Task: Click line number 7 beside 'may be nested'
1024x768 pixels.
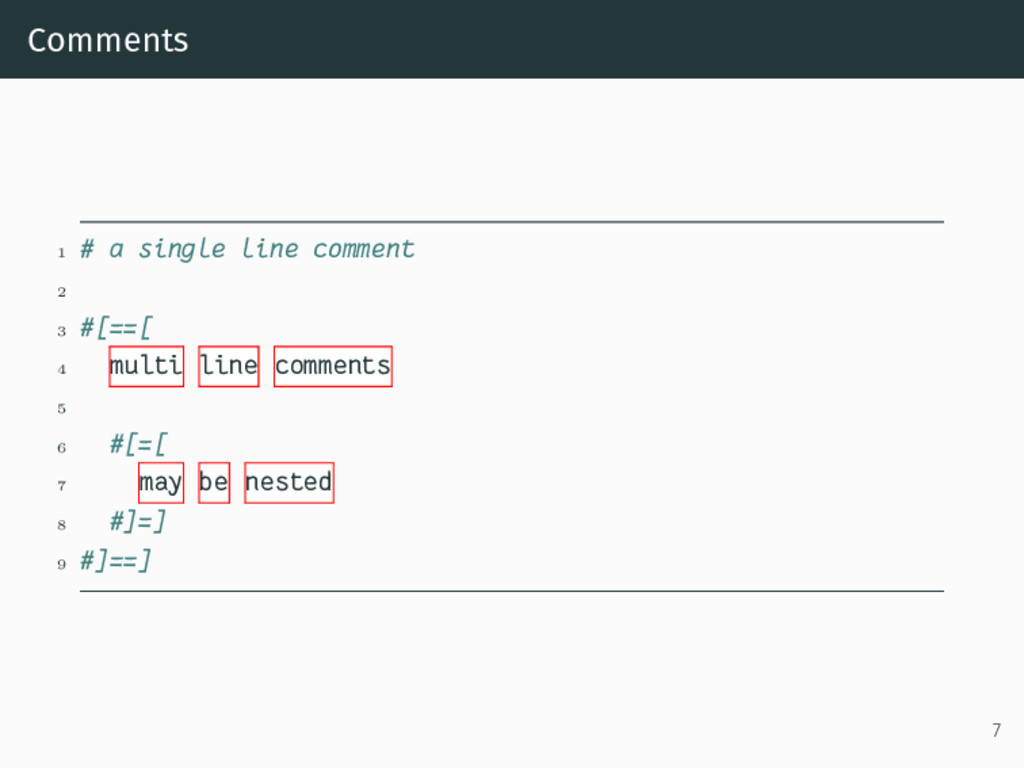Action: point(61,486)
